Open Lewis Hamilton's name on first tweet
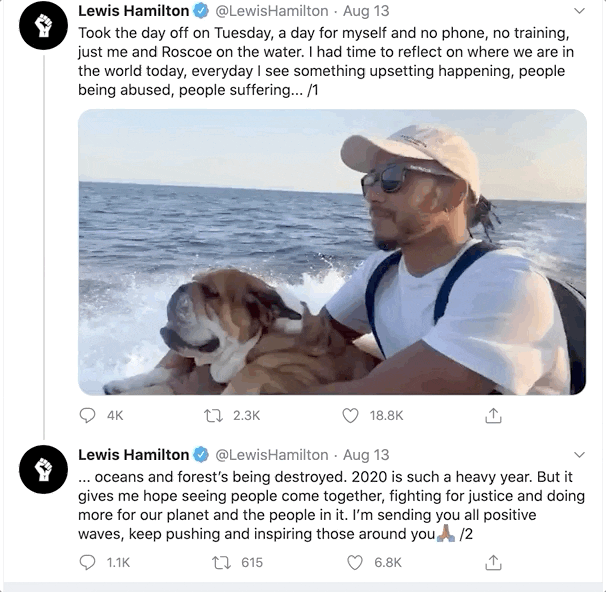Screen dimensions: 606x592 point(133,11)
